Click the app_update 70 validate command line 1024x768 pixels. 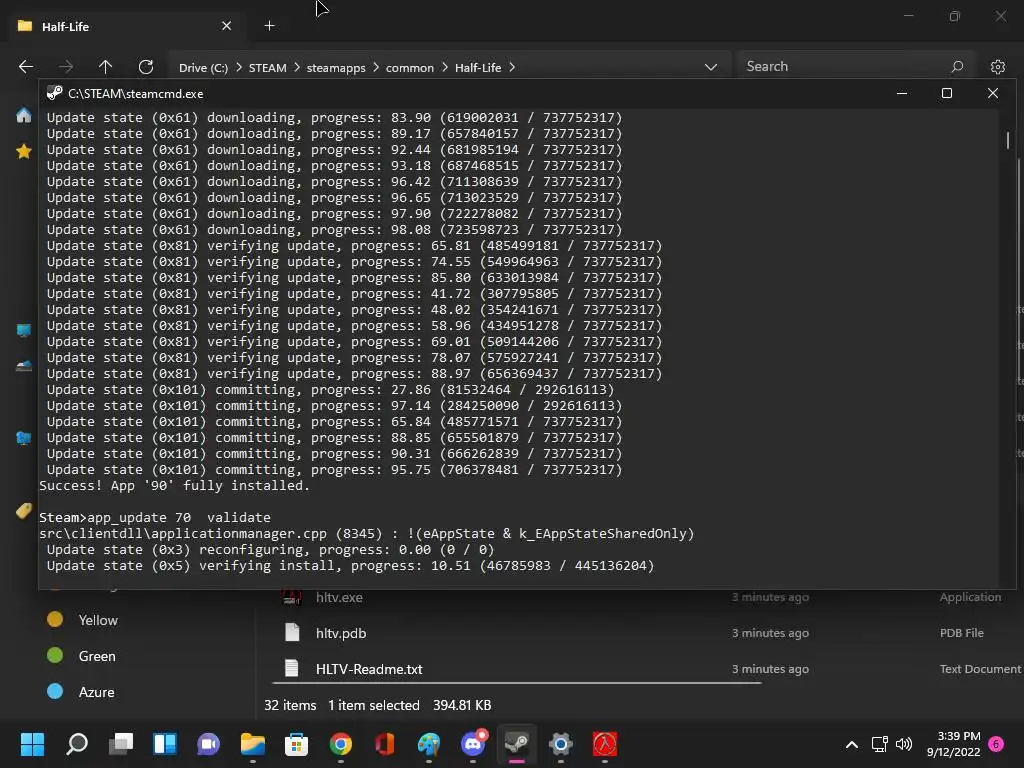coord(155,517)
